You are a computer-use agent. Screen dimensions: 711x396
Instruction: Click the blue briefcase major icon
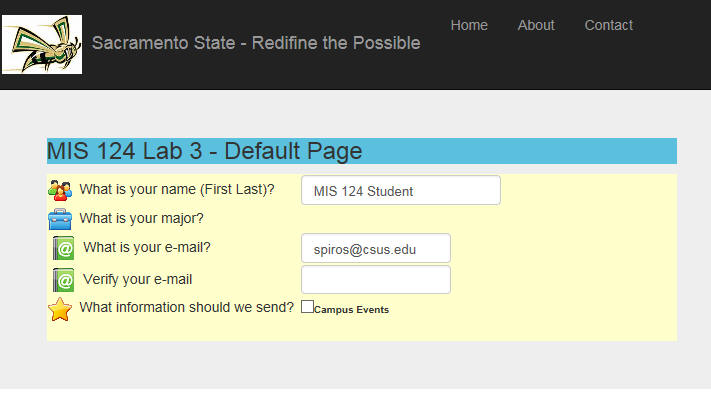[60, 219]
